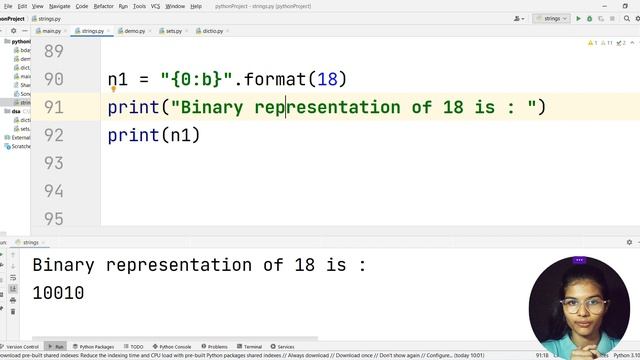Open the Services tool window
The width and height of the screenshot is (640, 360).
[282, 347]
